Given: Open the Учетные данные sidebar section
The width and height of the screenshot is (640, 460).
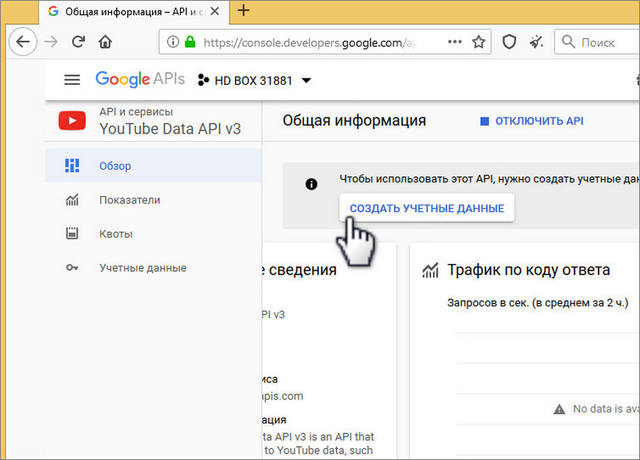Looking at the screenshot, I should point(153,268).
